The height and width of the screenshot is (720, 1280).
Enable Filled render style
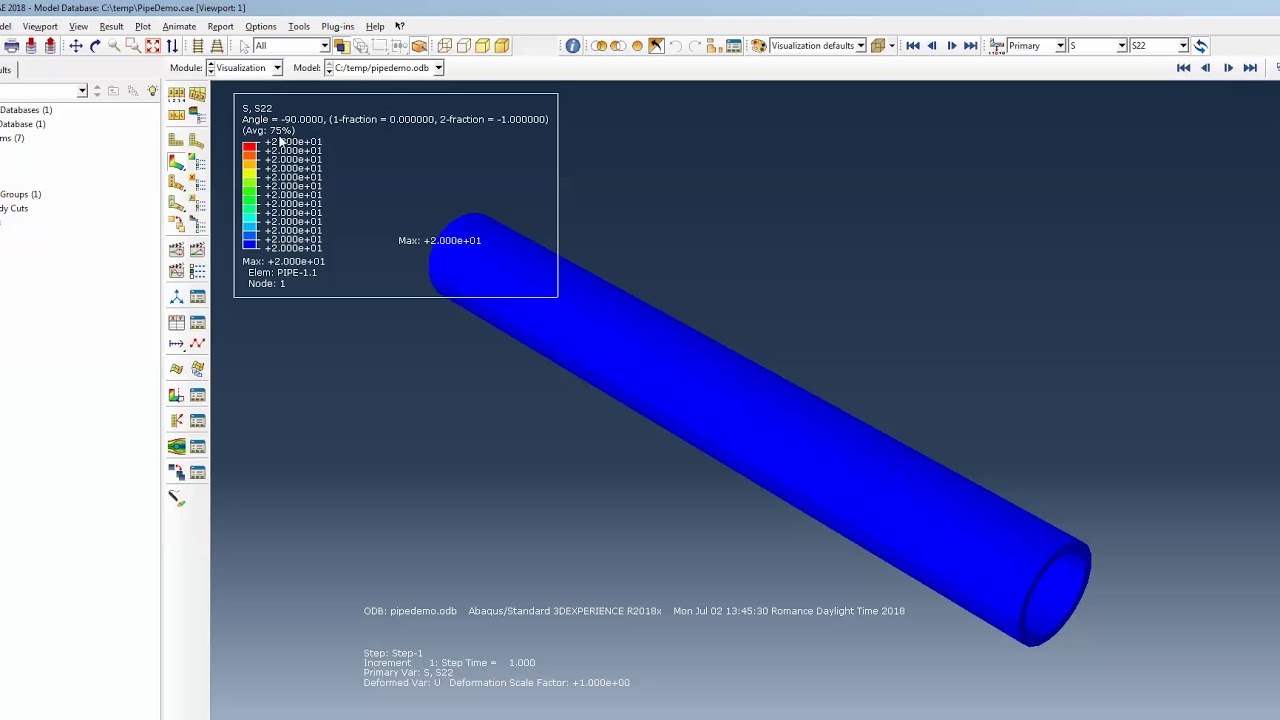483,46
